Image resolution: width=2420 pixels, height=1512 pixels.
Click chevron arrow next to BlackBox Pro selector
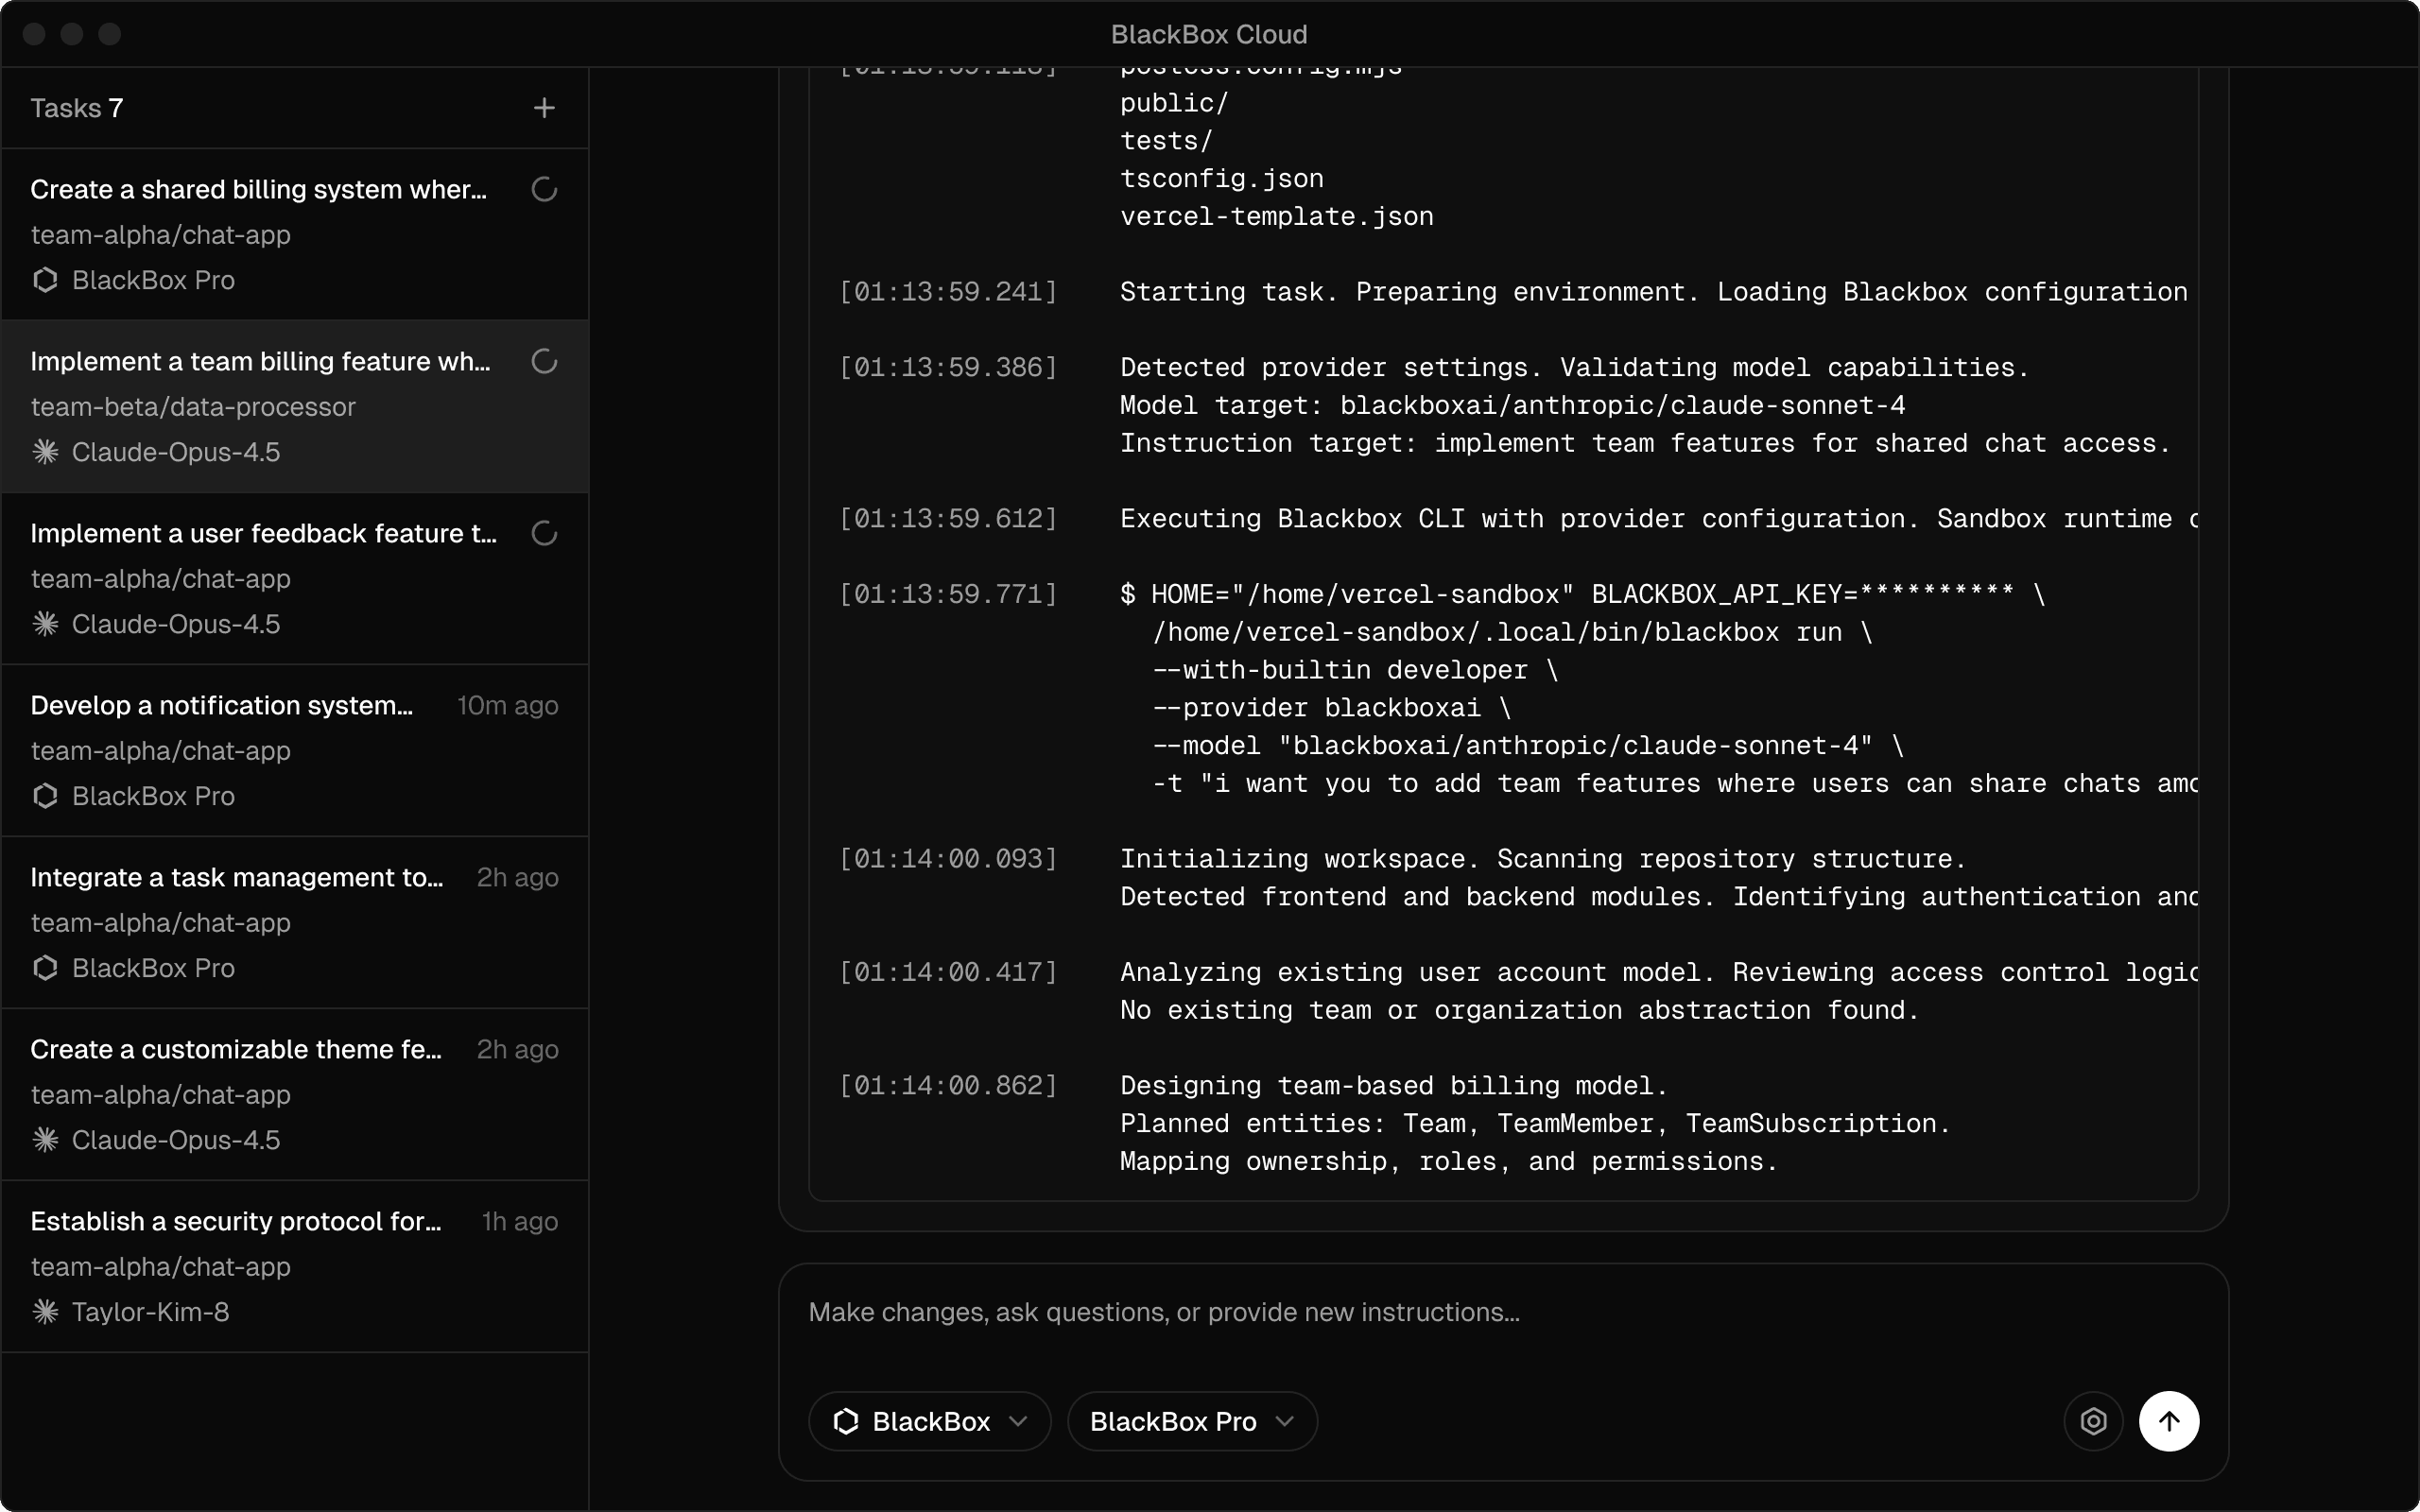pos(1286,1421)
